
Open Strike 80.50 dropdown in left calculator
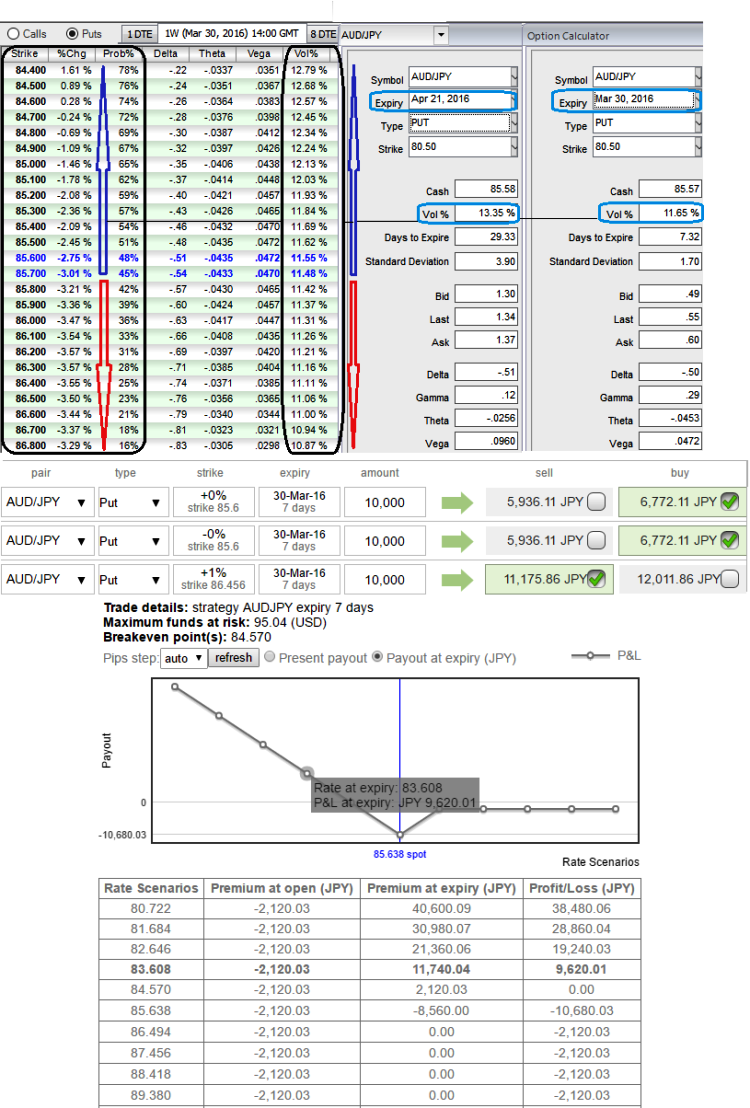[514, 147]
